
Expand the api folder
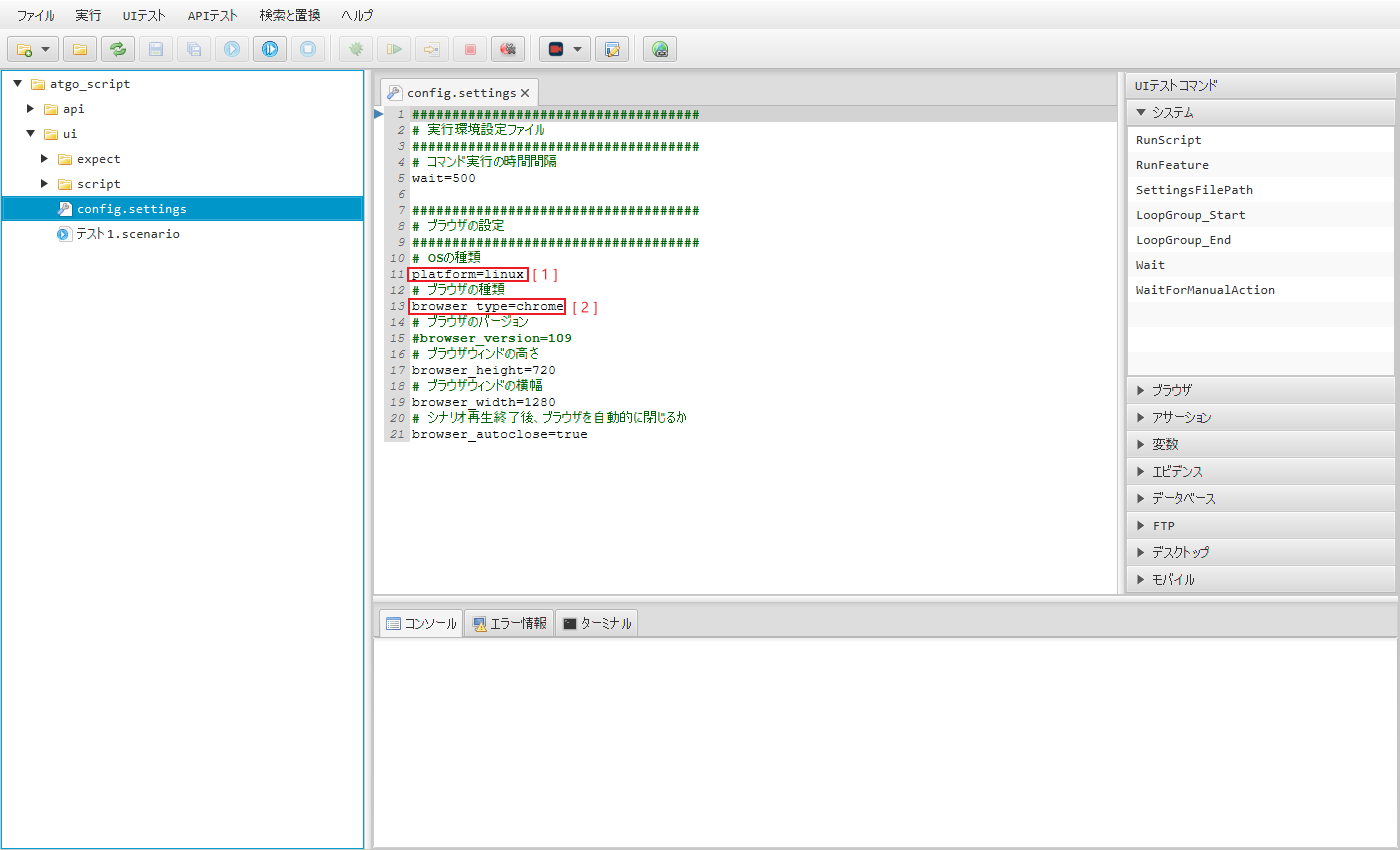click(30, 109)
